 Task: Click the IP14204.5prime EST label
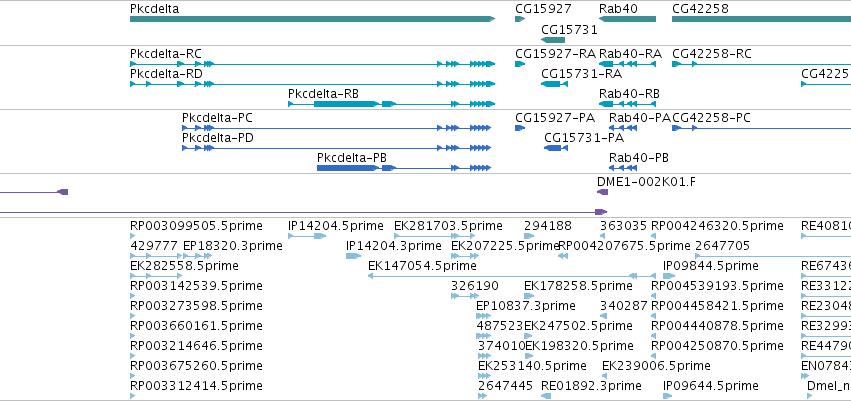coord(335,226)
